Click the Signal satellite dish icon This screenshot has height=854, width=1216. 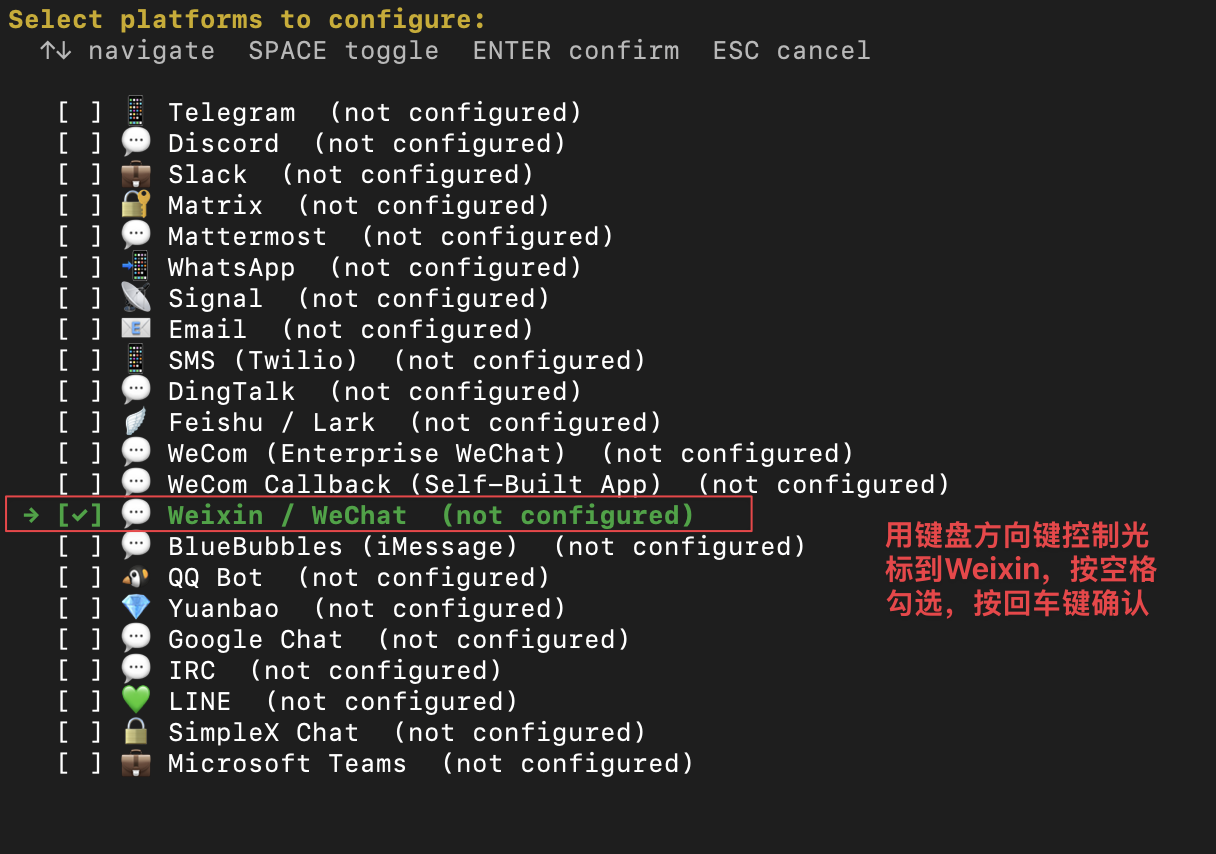click(135, 298)
